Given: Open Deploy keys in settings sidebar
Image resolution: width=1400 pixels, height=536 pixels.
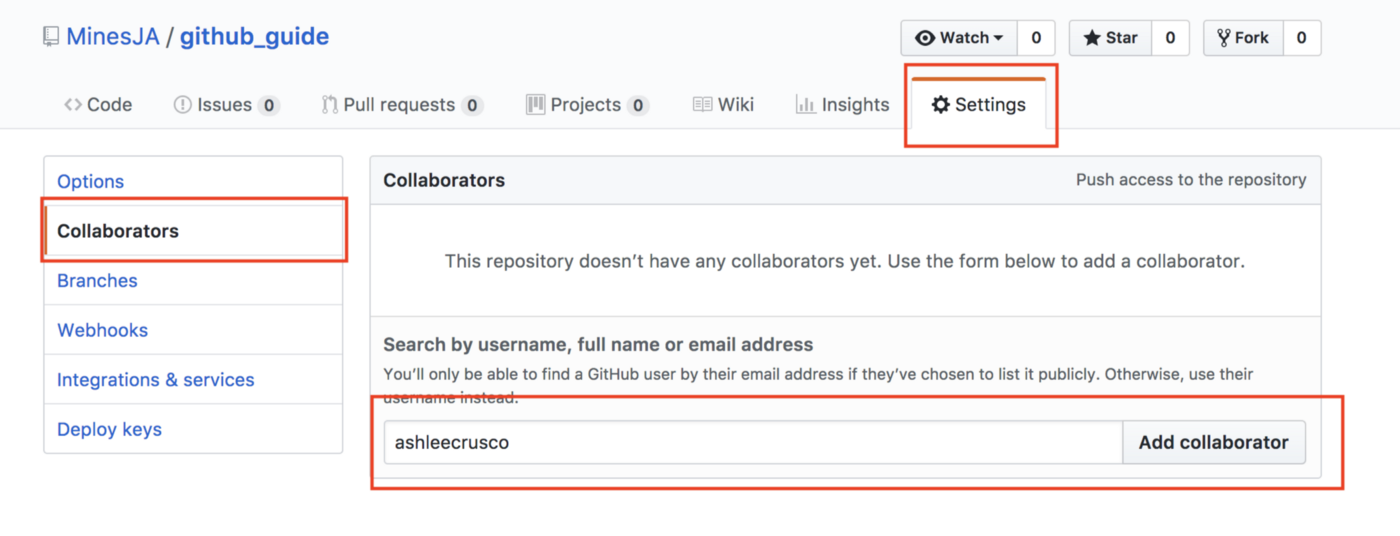Looking at the screenshot, I should coord(193,429).
